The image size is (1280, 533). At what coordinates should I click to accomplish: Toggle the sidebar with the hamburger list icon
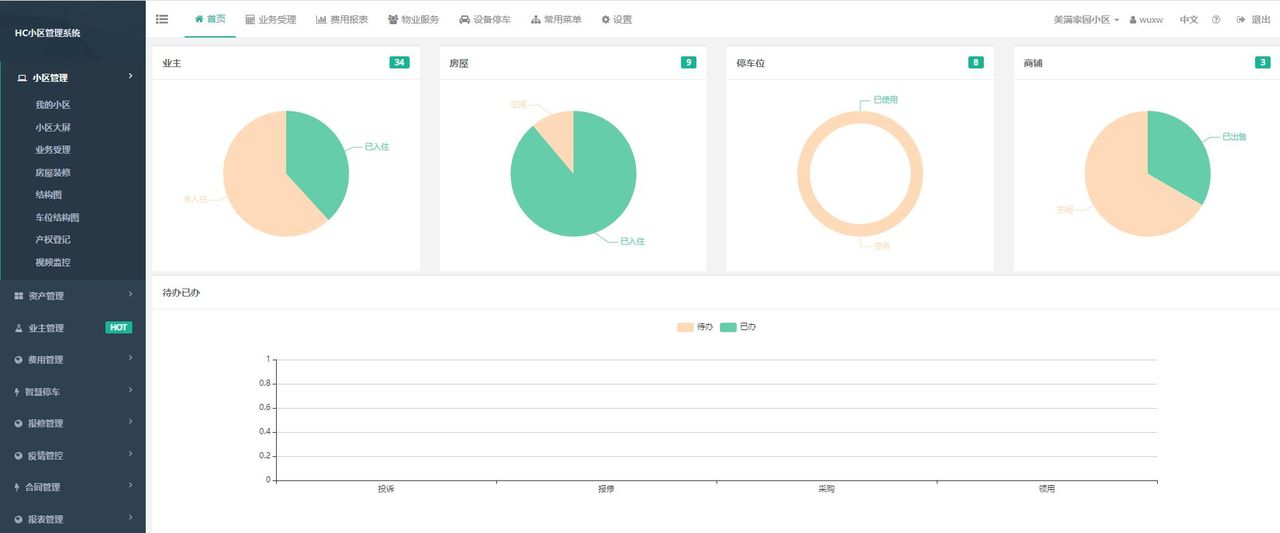(x=162, y=19)
